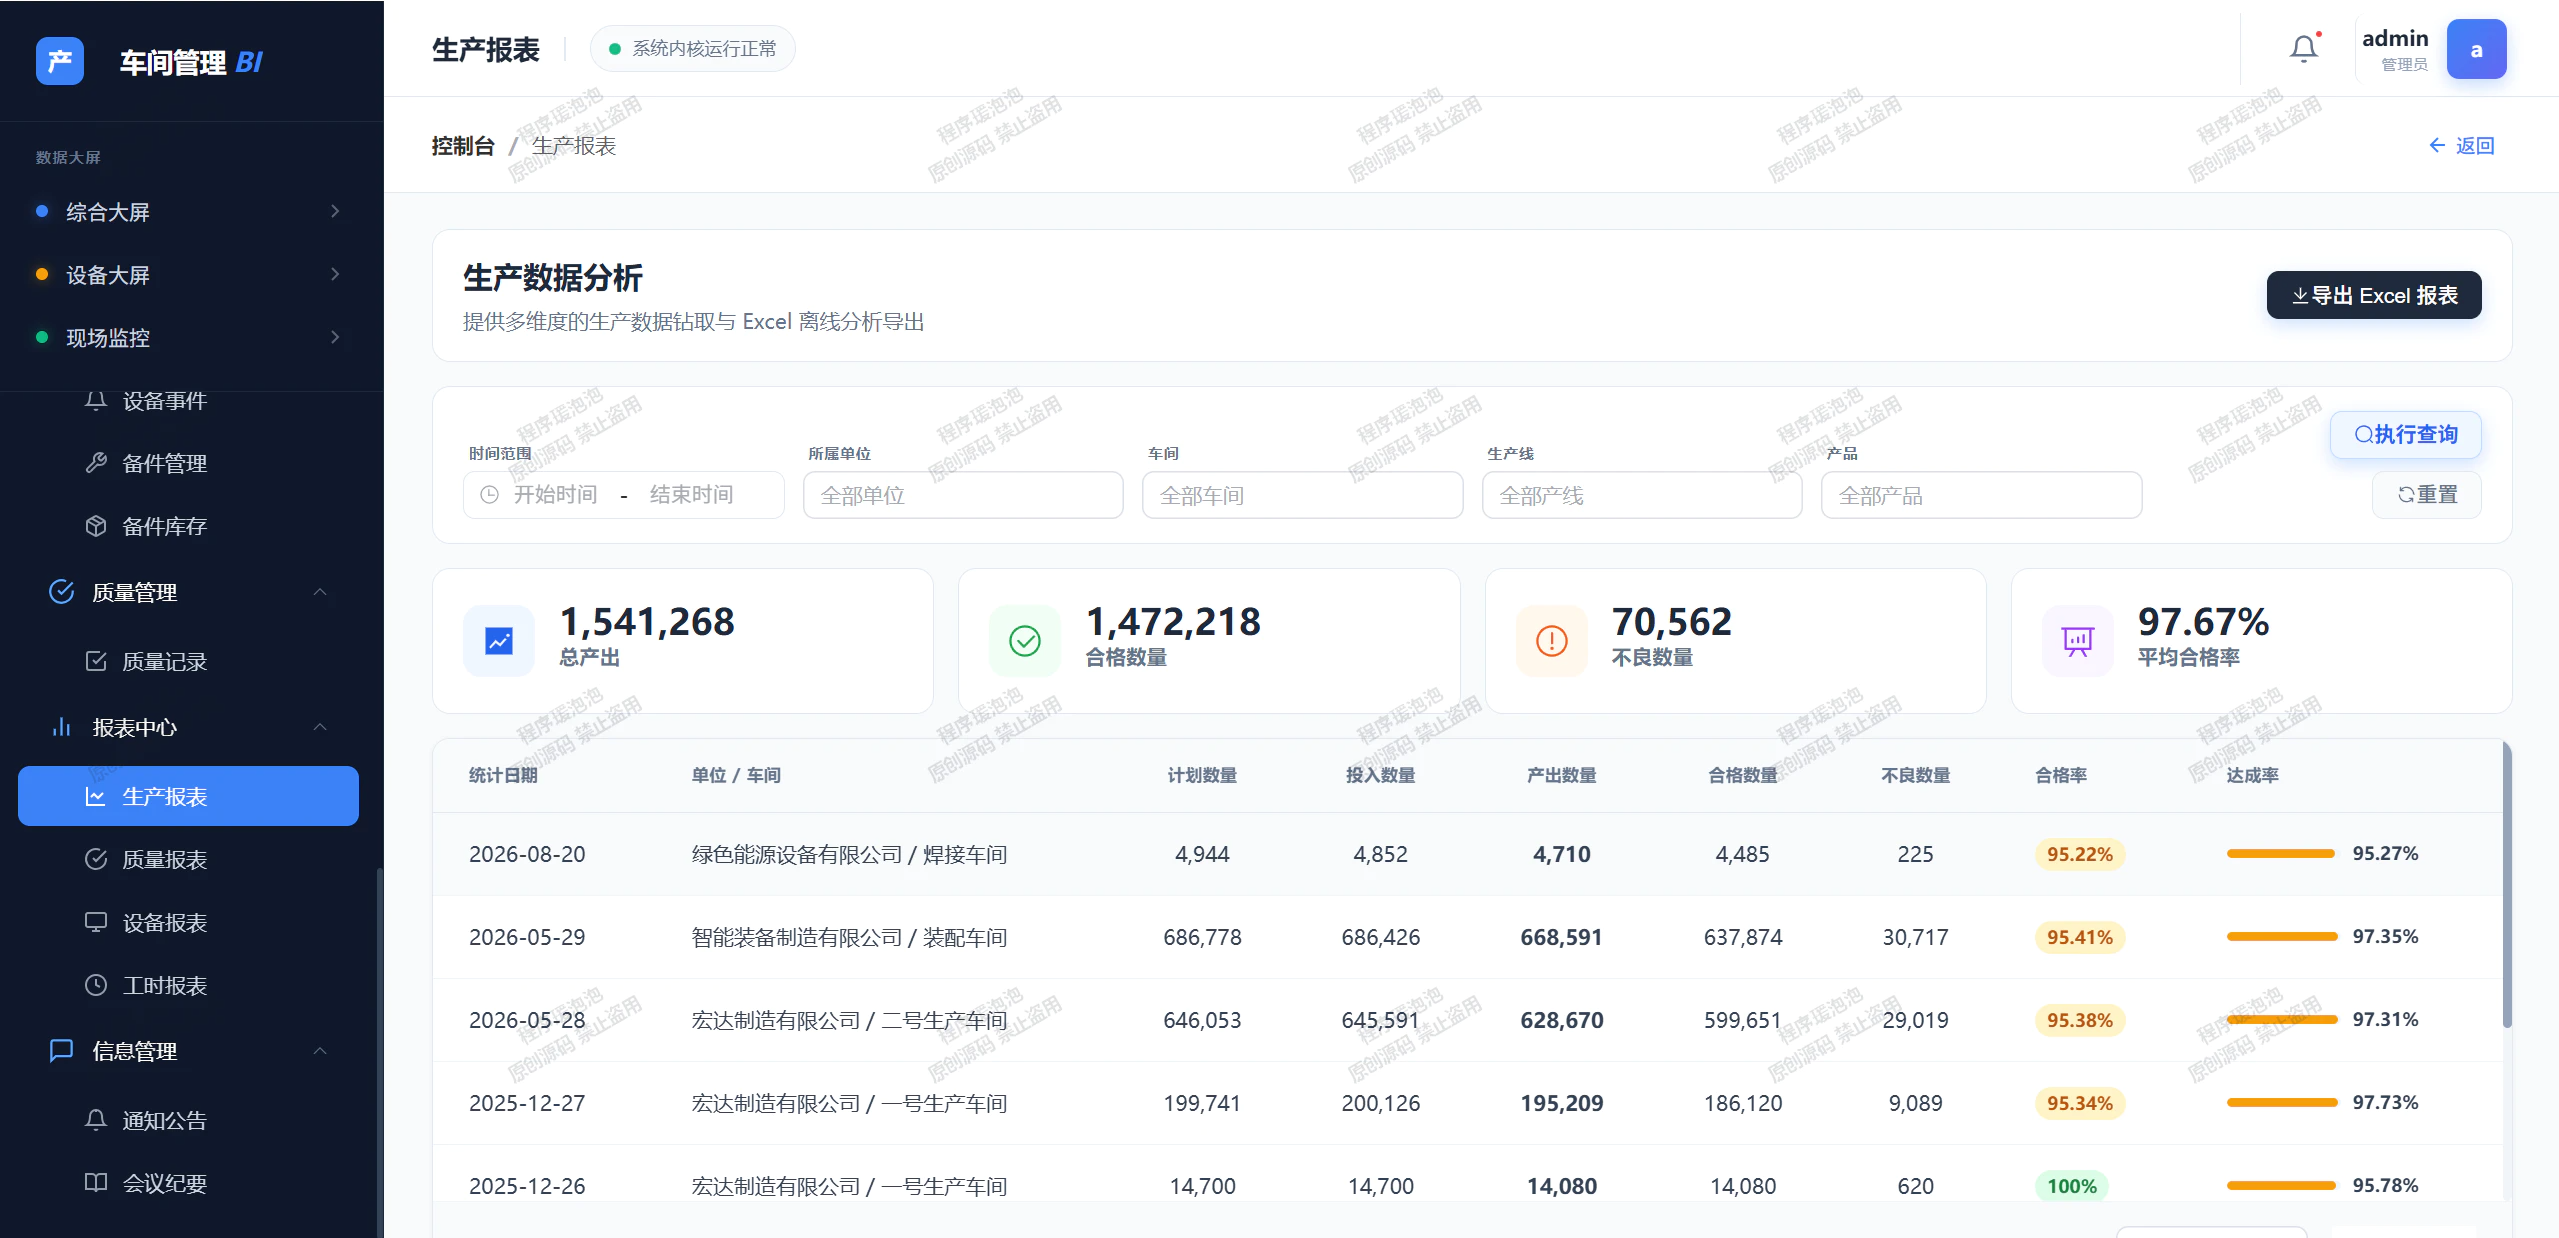Image resolution: width=2559 pixels, height=1238 pixels.
Task: Click the 结束时间 input field
Action: 691,495
